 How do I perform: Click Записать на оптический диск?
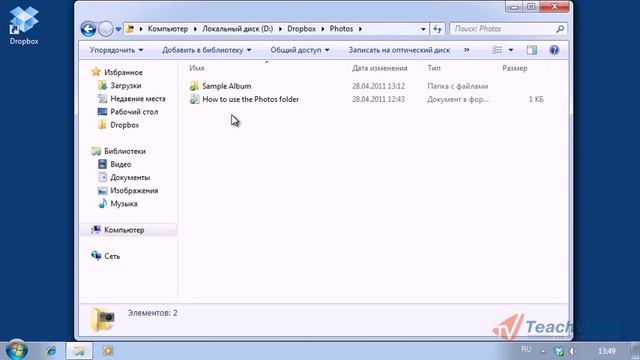coord(399,50)
